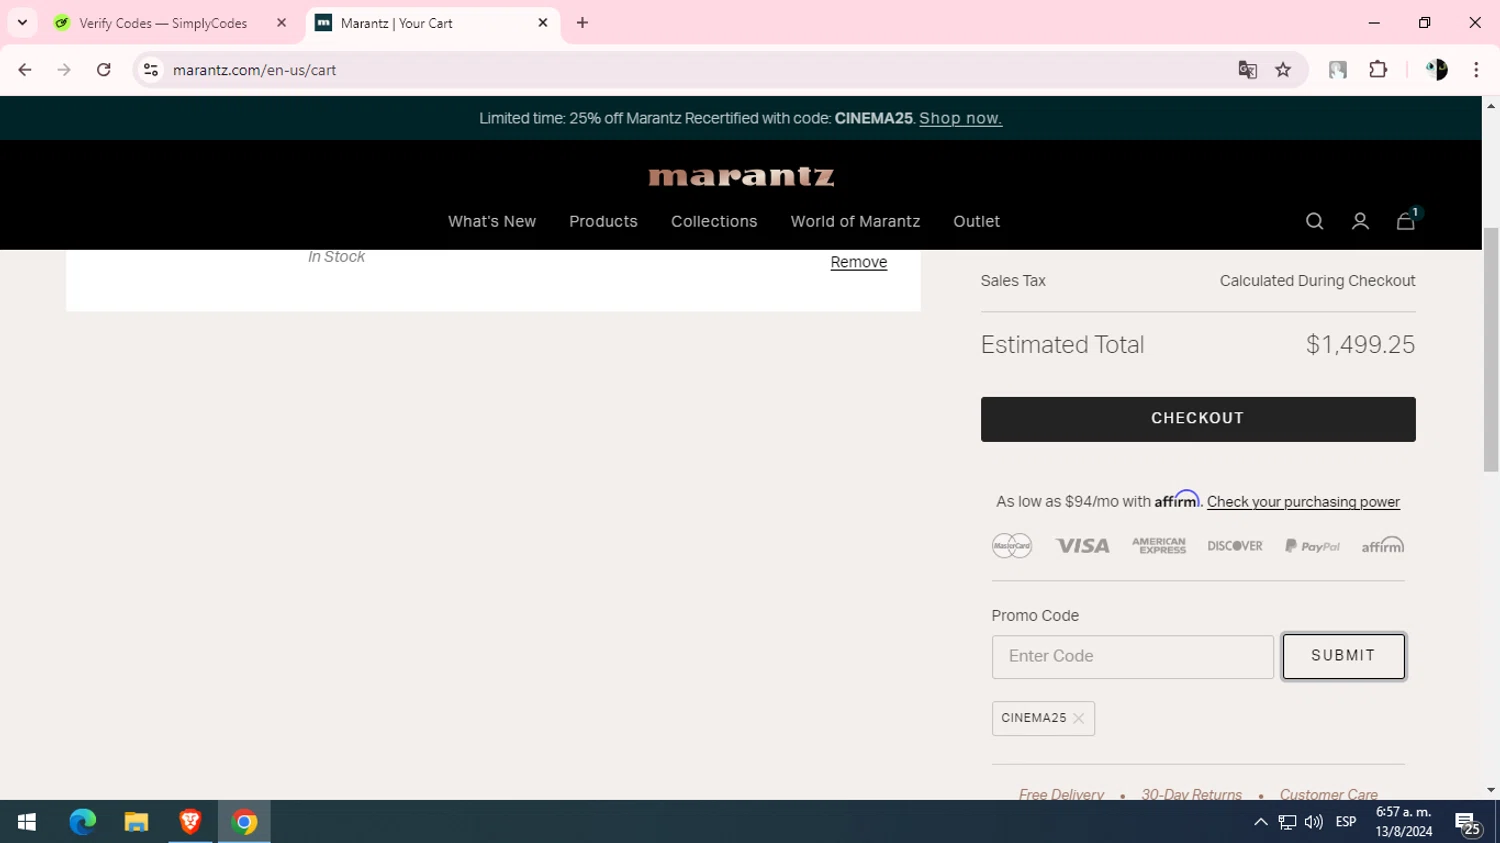Open the What's New menu
The width and height of the screenshot is (1500, 843).
point(492,221)
